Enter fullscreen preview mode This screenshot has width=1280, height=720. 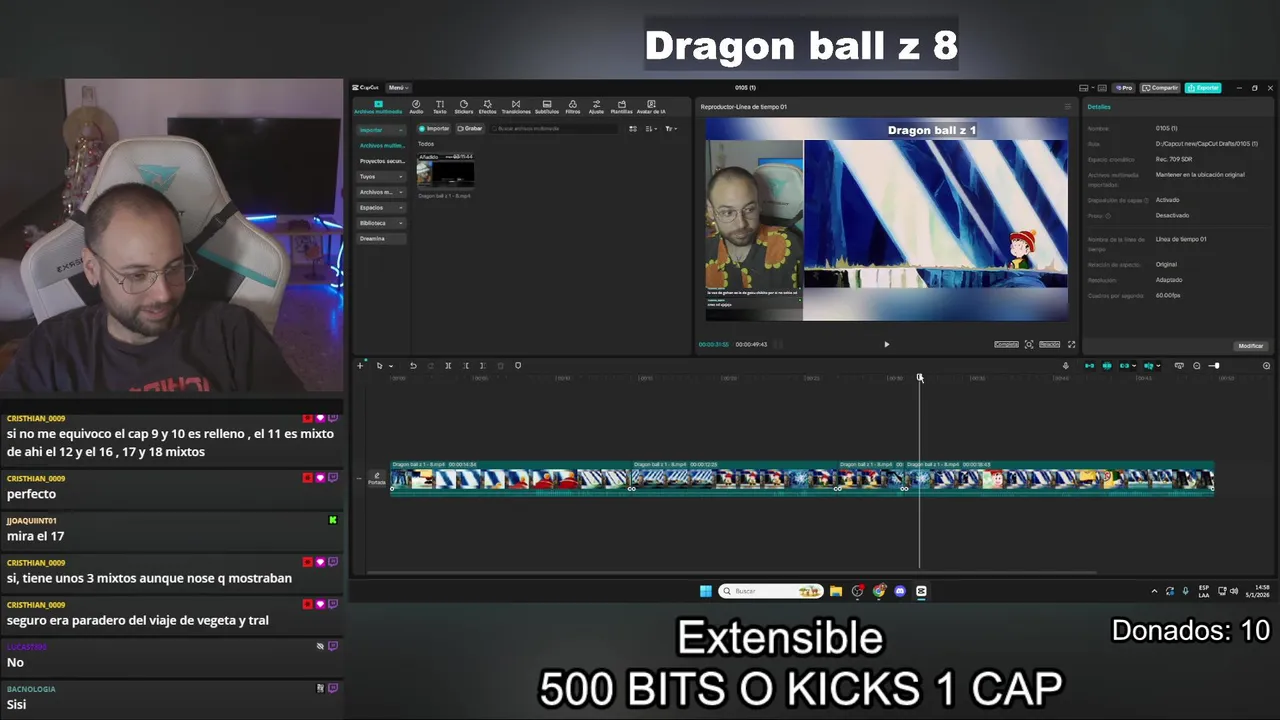click(x=1071, y=344)
